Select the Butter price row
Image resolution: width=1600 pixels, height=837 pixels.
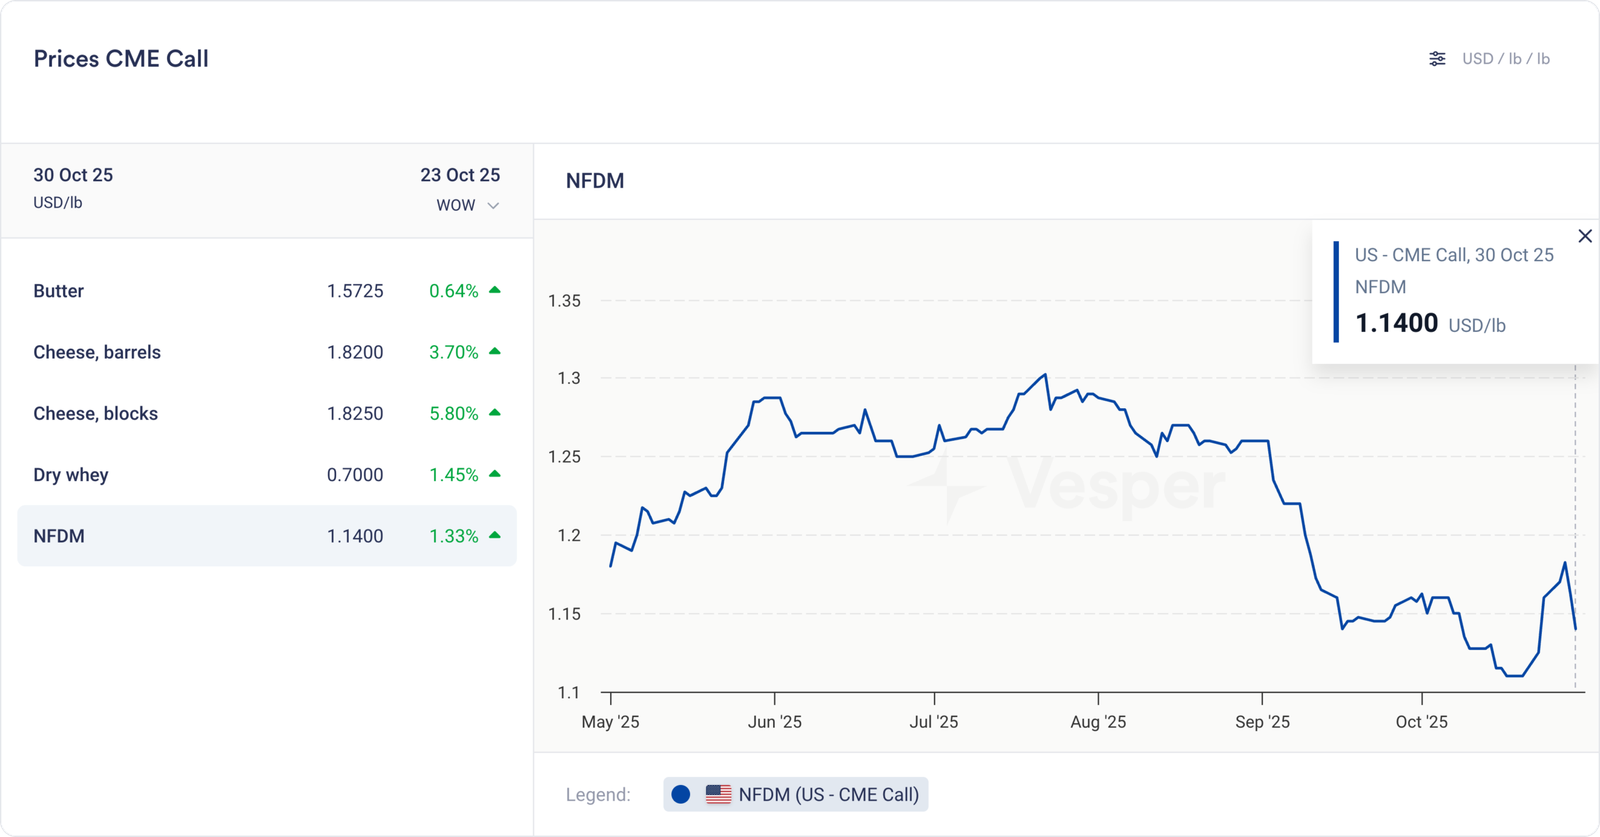pyautogui.click(x=266, y=291)
